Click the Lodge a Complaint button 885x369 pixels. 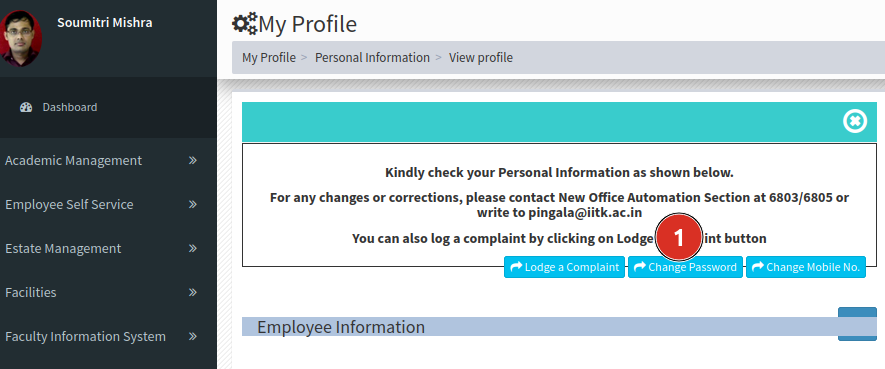tap(564, 267)
